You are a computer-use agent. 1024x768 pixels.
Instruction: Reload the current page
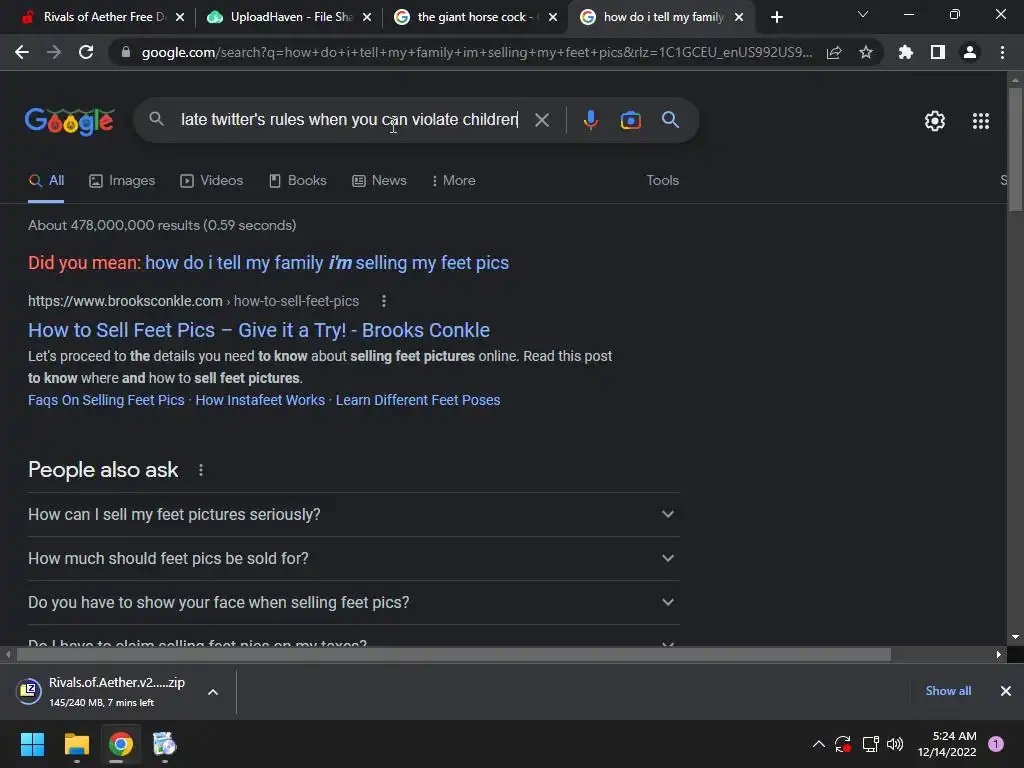86,52
